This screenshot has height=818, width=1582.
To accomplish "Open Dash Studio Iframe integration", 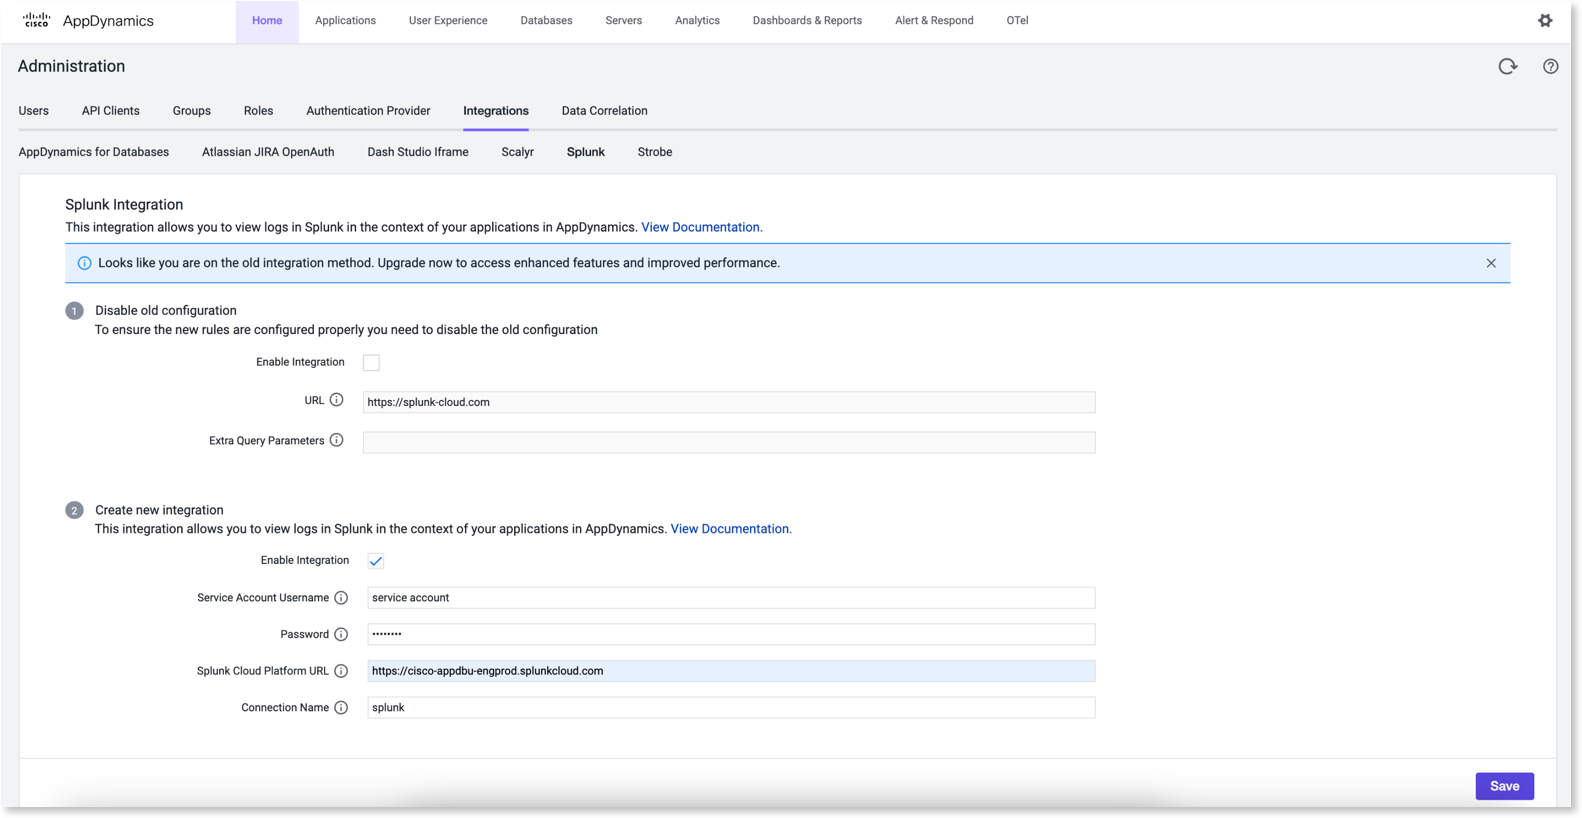I will coord(418,152).
